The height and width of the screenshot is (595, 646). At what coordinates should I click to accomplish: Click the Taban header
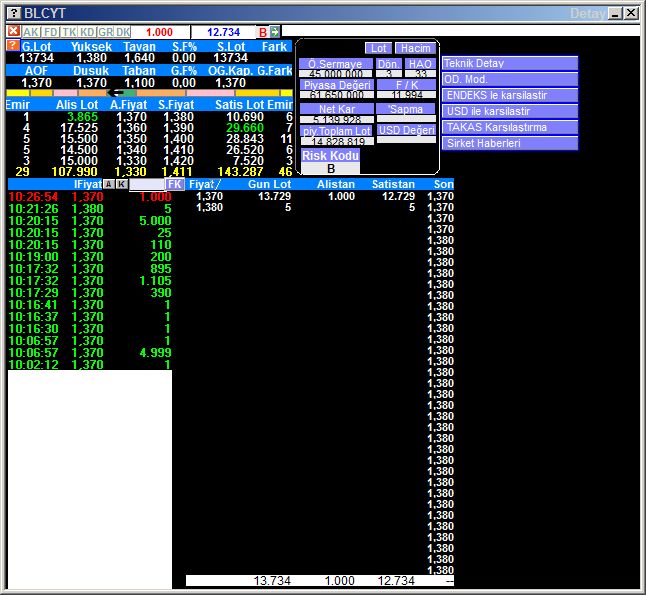(x=139, y=70)
